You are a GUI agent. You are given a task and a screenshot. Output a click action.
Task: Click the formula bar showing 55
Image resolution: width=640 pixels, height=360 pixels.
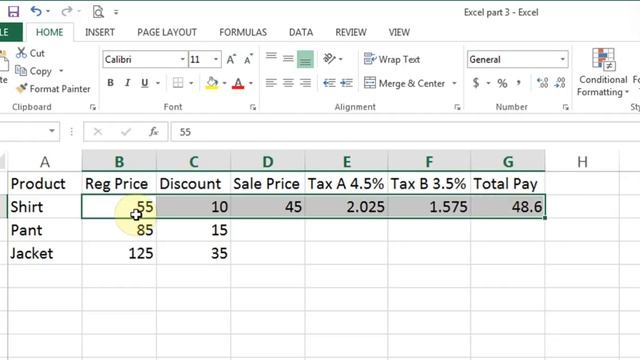coord(405,132)
